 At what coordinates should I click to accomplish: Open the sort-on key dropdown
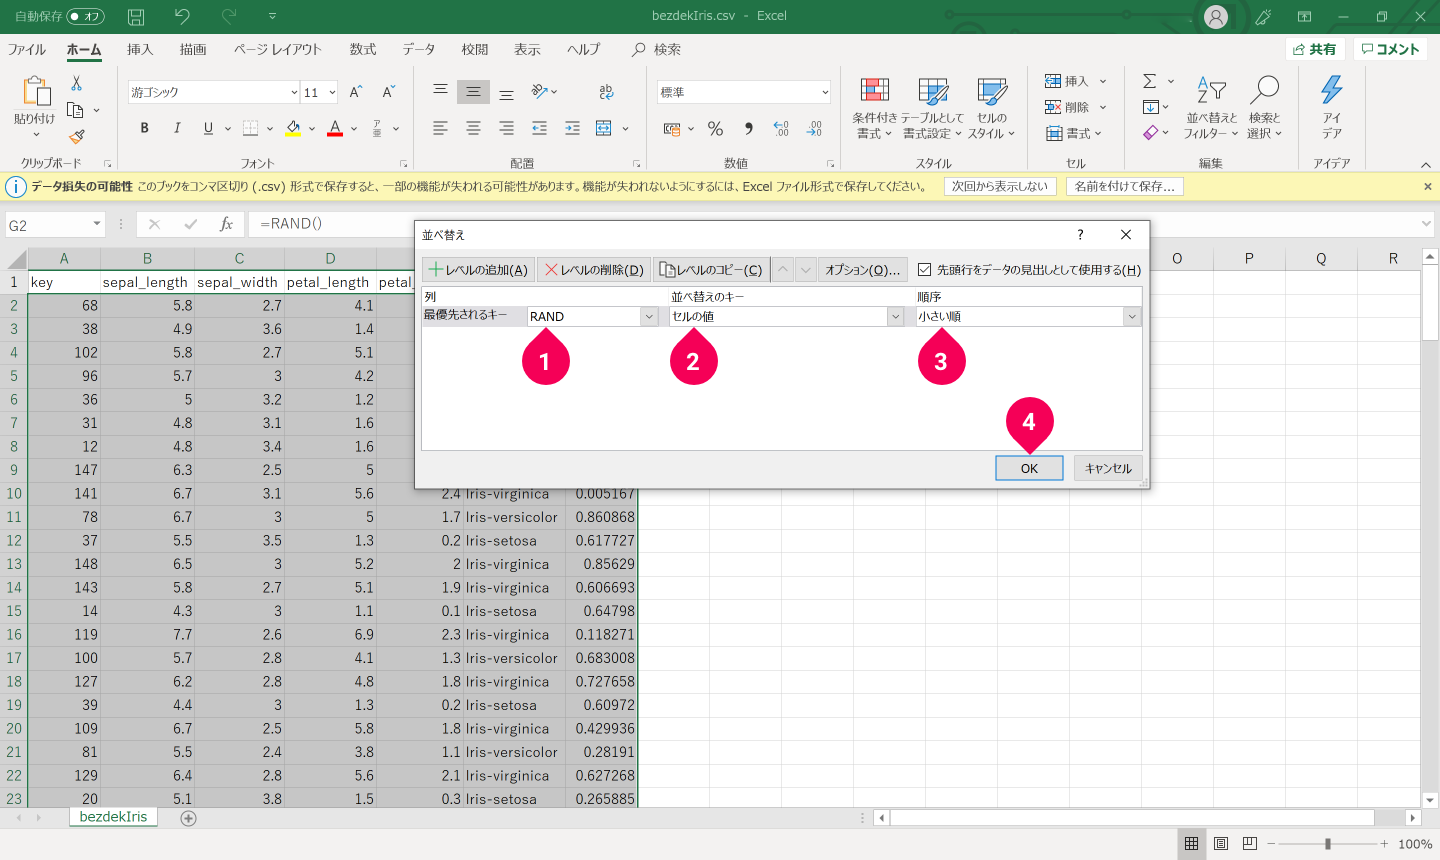point(895,317)
